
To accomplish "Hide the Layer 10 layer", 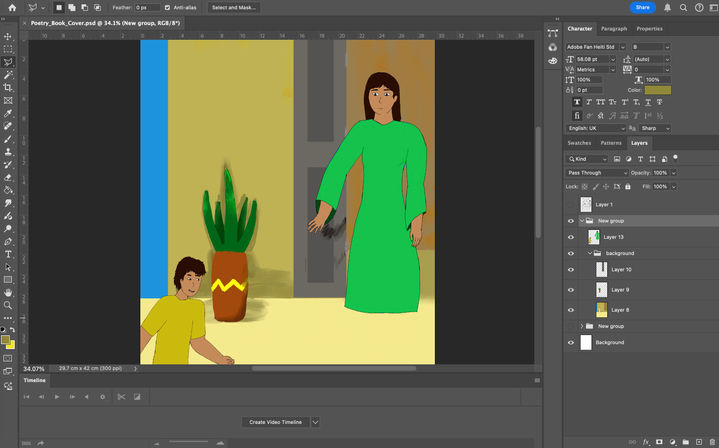I will click(571, 270).
